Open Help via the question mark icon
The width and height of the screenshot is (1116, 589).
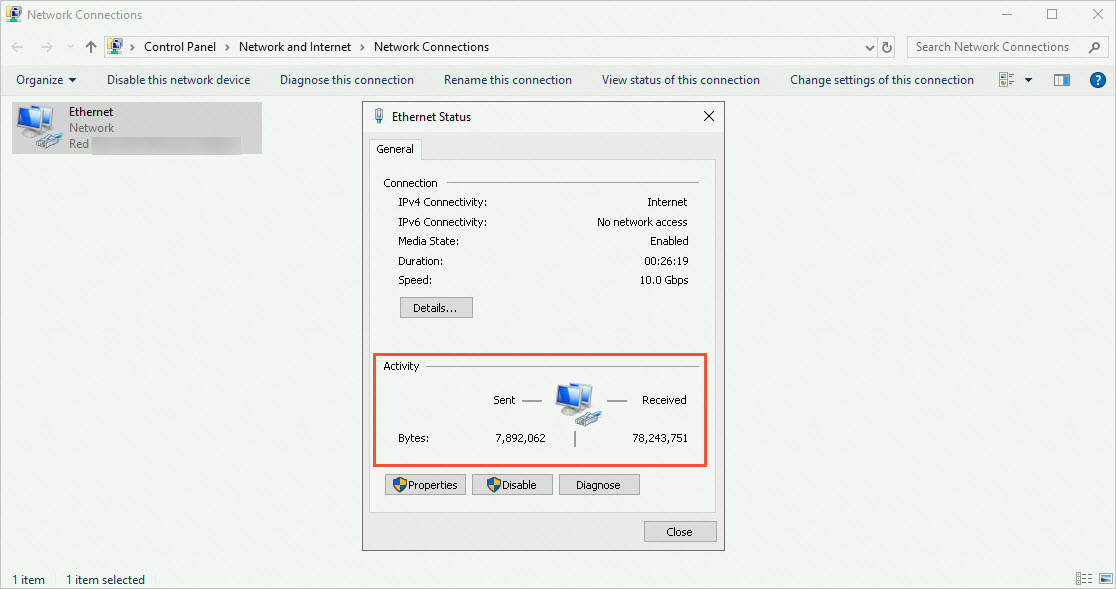click(x=1097, y=79)
